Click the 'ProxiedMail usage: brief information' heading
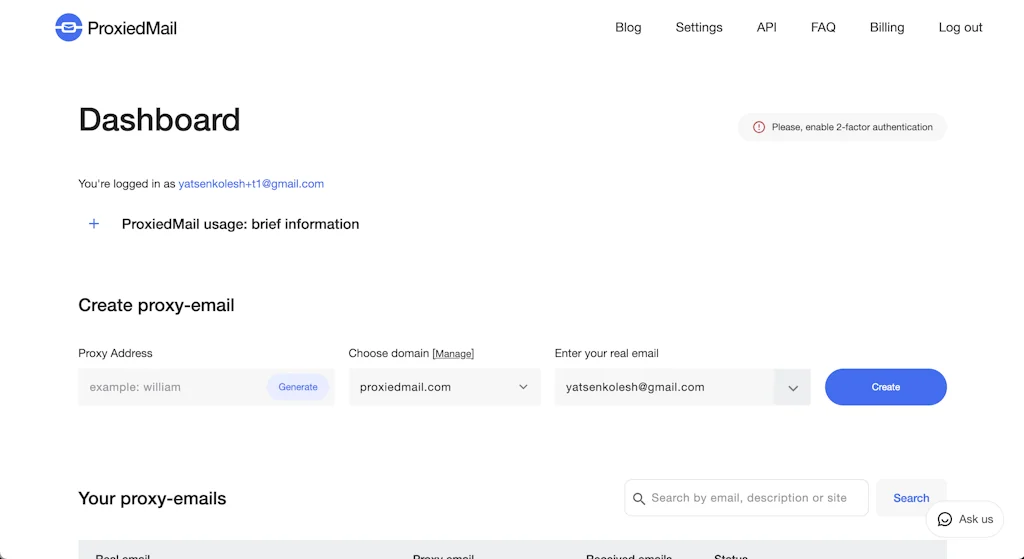The width and height of the screenshot is (1024, 559). click(x=240, y=224)
